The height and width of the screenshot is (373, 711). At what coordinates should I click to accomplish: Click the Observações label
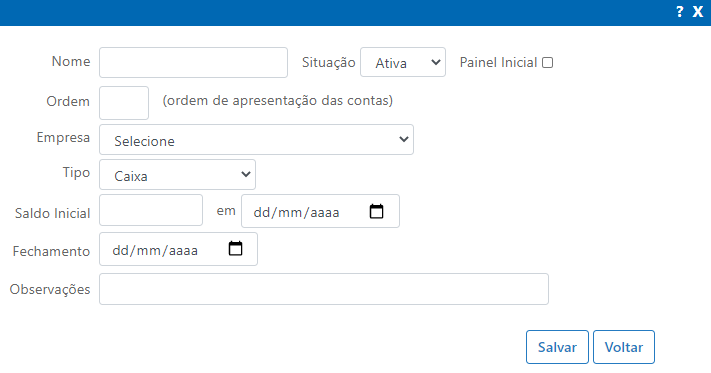[50, 289]
